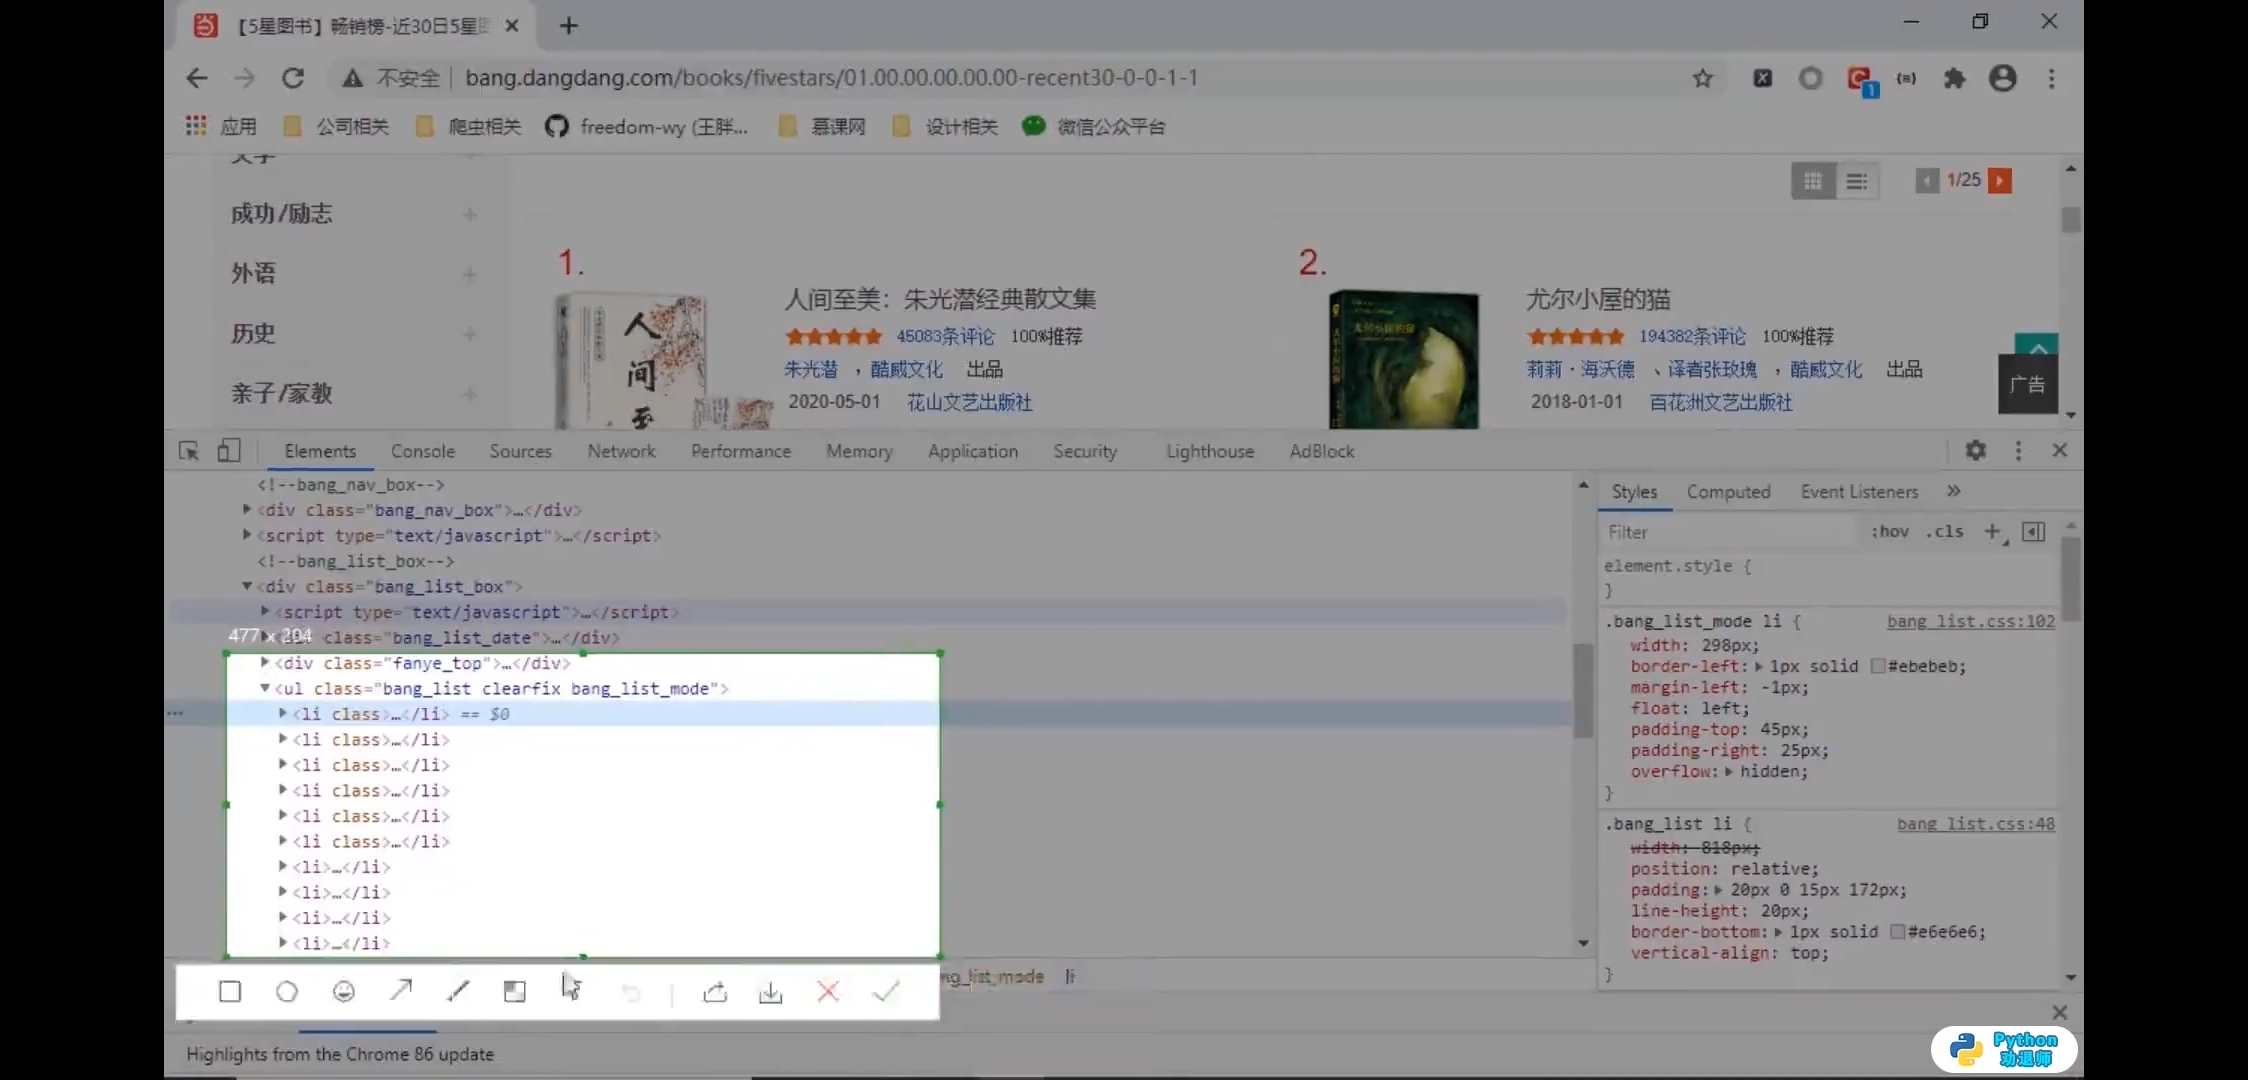Select the pen brush tool
This screenshot has width=2248, height=1080.
click(x=458, y=991)
